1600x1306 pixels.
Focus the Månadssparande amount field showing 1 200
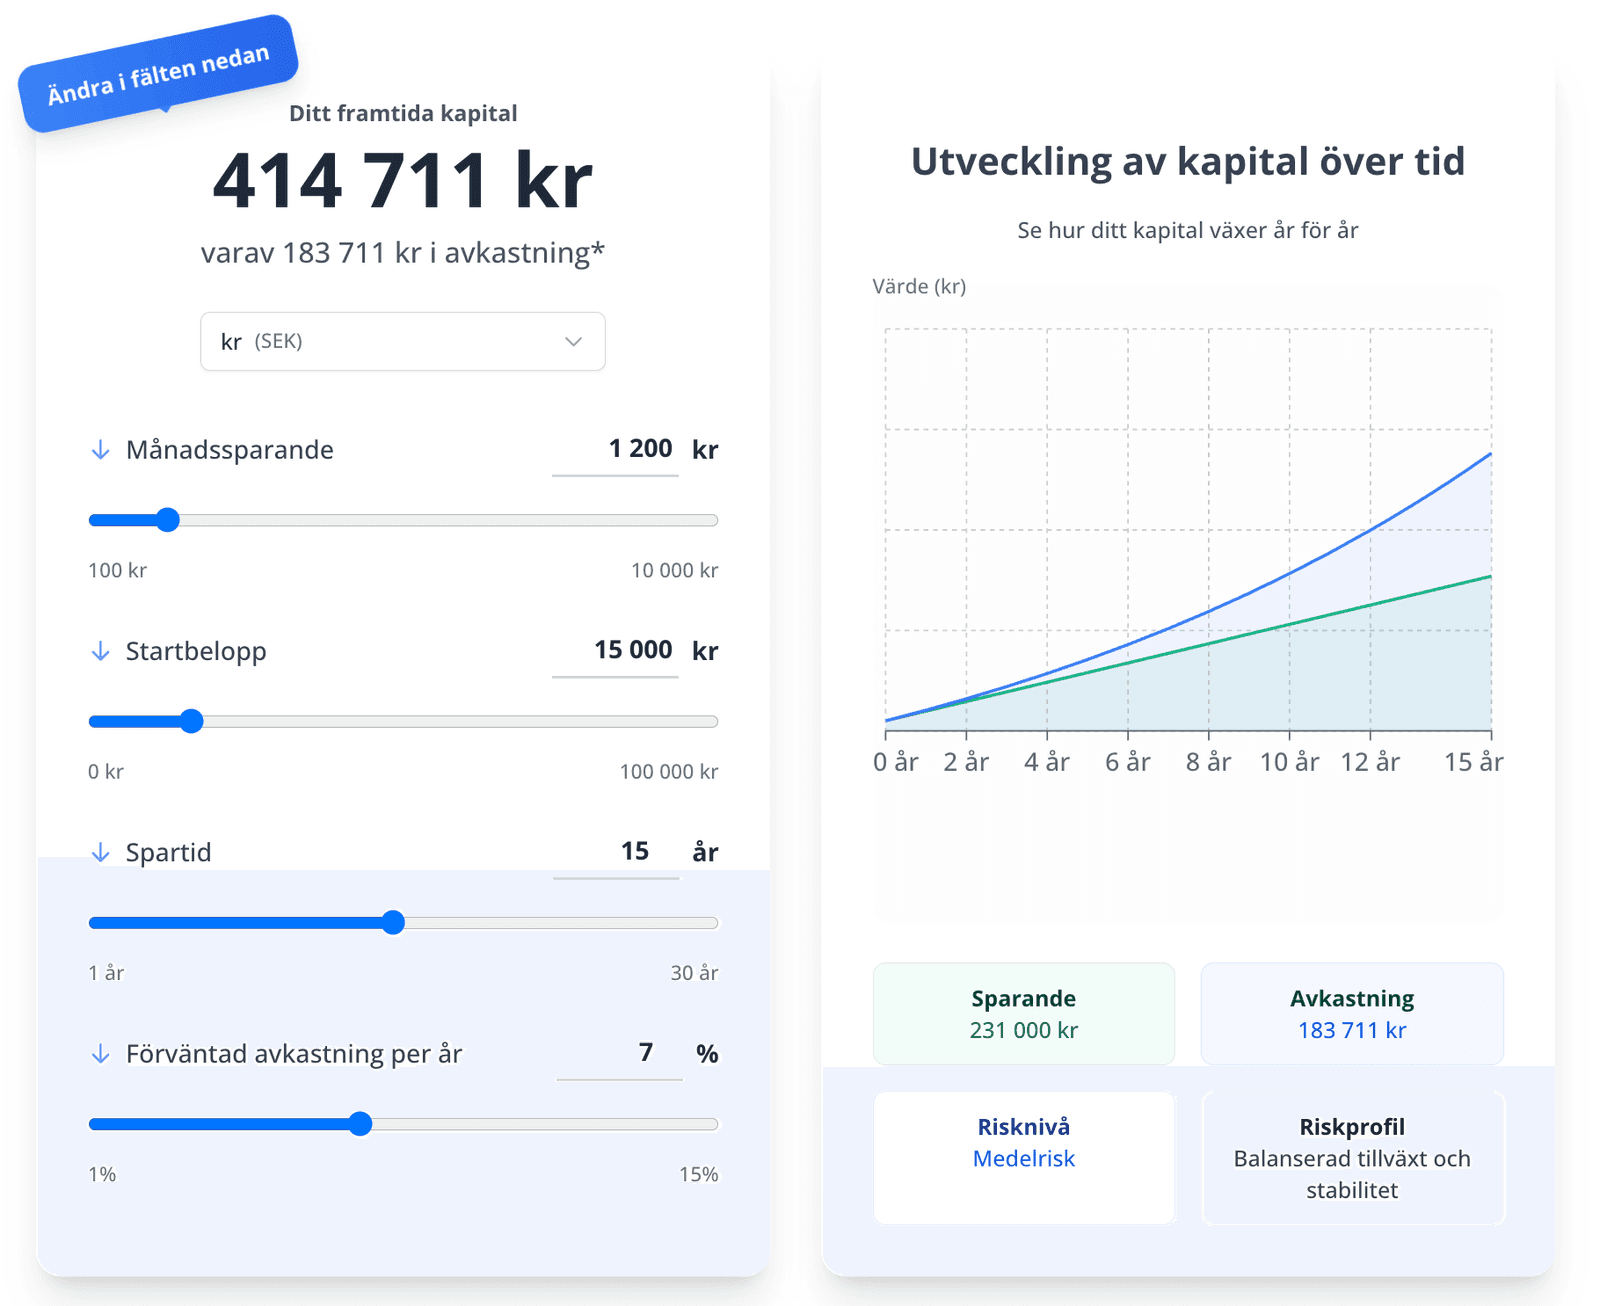616,450
